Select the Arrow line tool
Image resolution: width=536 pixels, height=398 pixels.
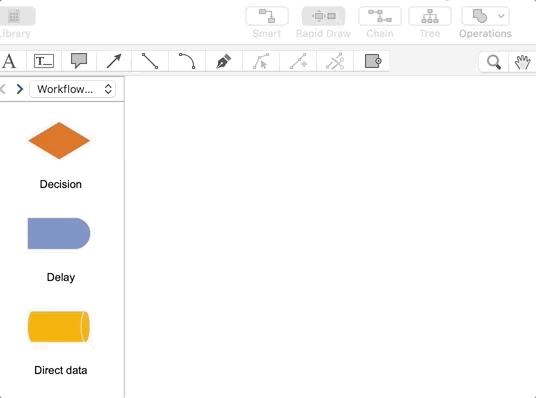coord(114,62)
